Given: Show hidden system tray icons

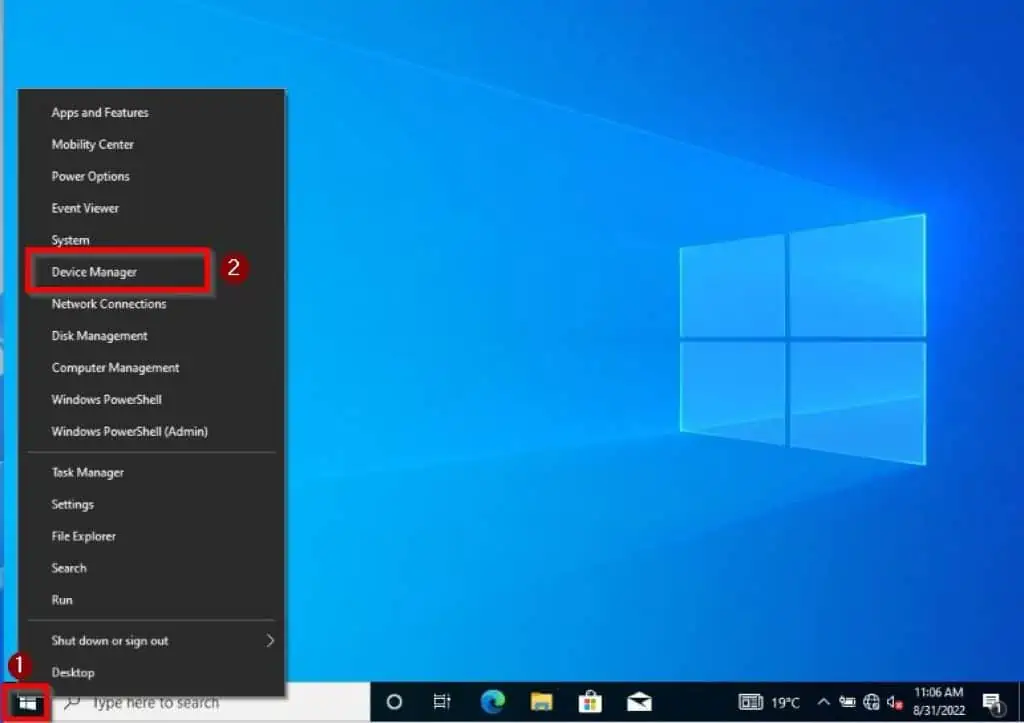Looking at the screenshot, I should pos(824,703).
